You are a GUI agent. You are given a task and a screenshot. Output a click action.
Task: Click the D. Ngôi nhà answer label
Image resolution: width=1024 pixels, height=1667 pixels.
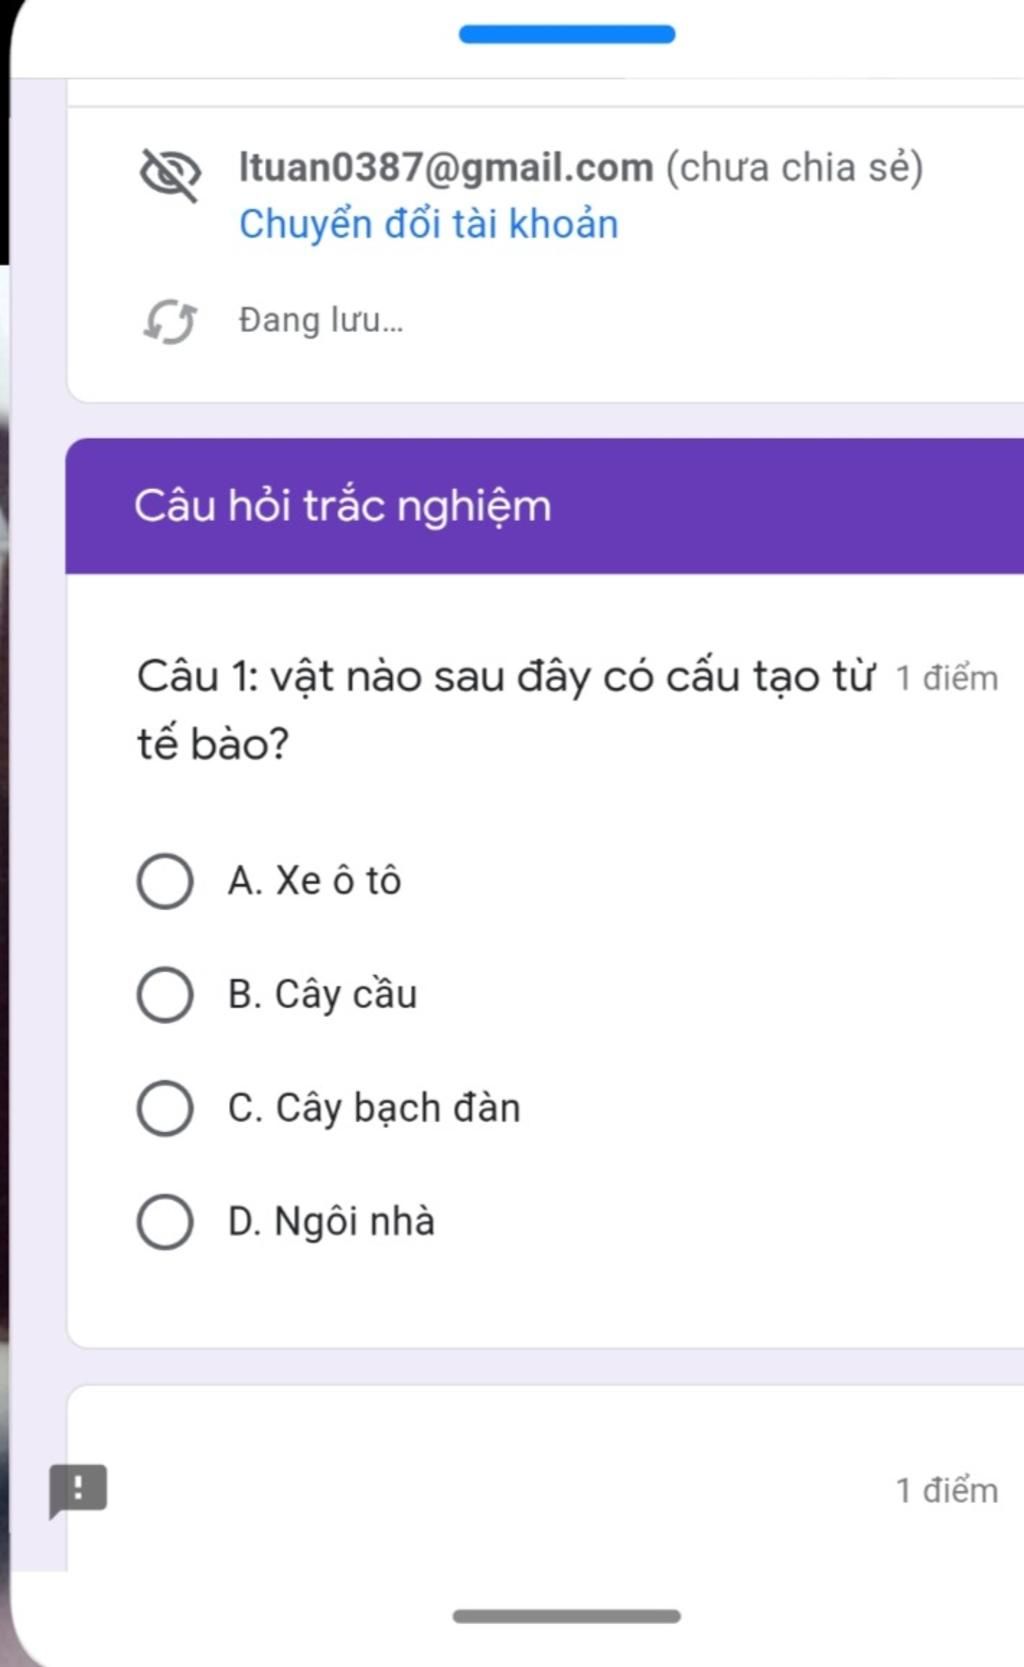[331, 1222]
